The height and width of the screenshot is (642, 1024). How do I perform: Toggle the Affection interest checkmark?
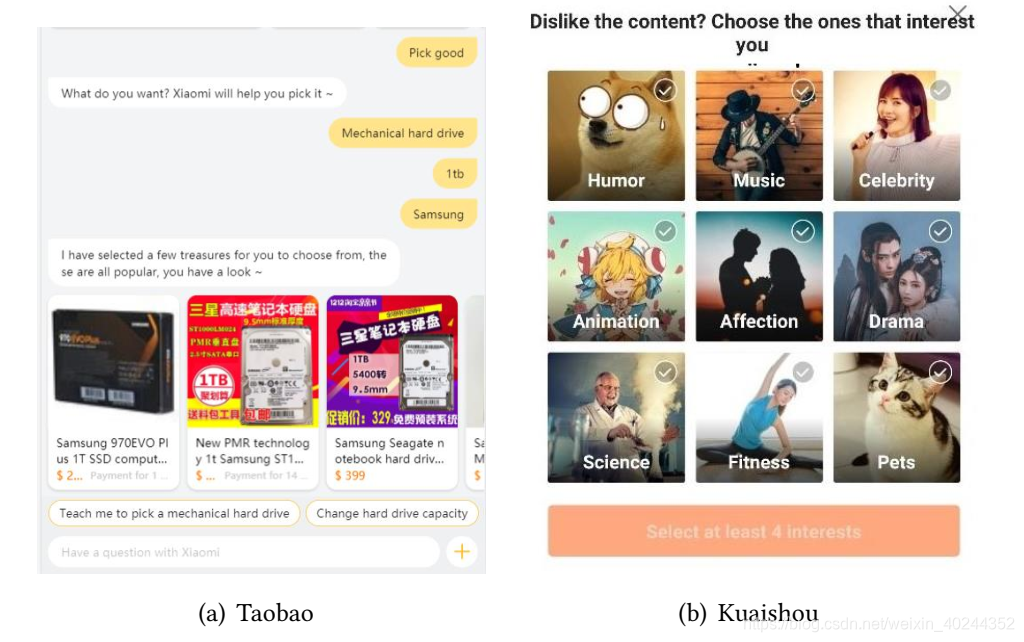tap(803, 231)
